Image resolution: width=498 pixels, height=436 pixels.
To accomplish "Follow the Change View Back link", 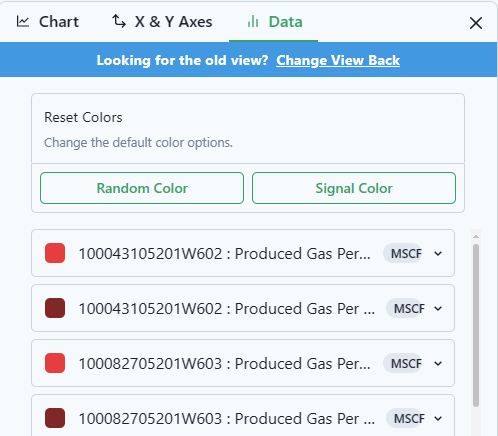I will [338, 60].
